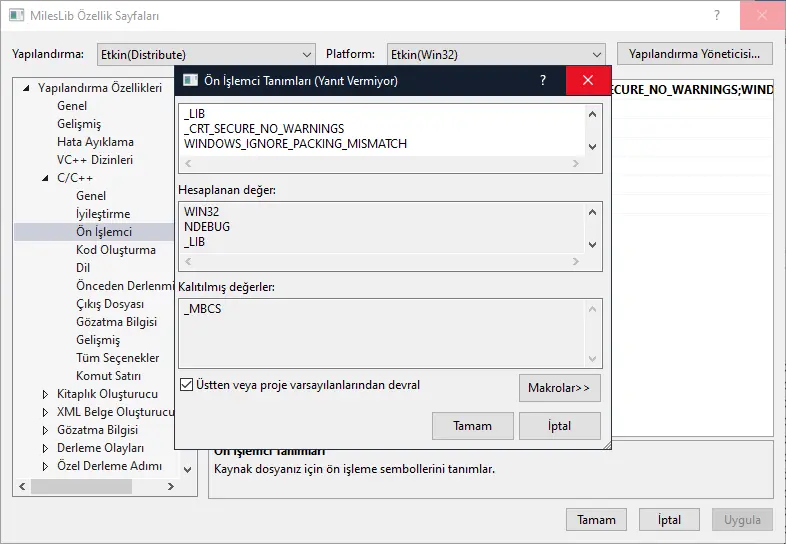Open the Yapılandırma dropdown Etkin(Distribute)
This screenshot has height=544, width=786.
click(206, 54)
